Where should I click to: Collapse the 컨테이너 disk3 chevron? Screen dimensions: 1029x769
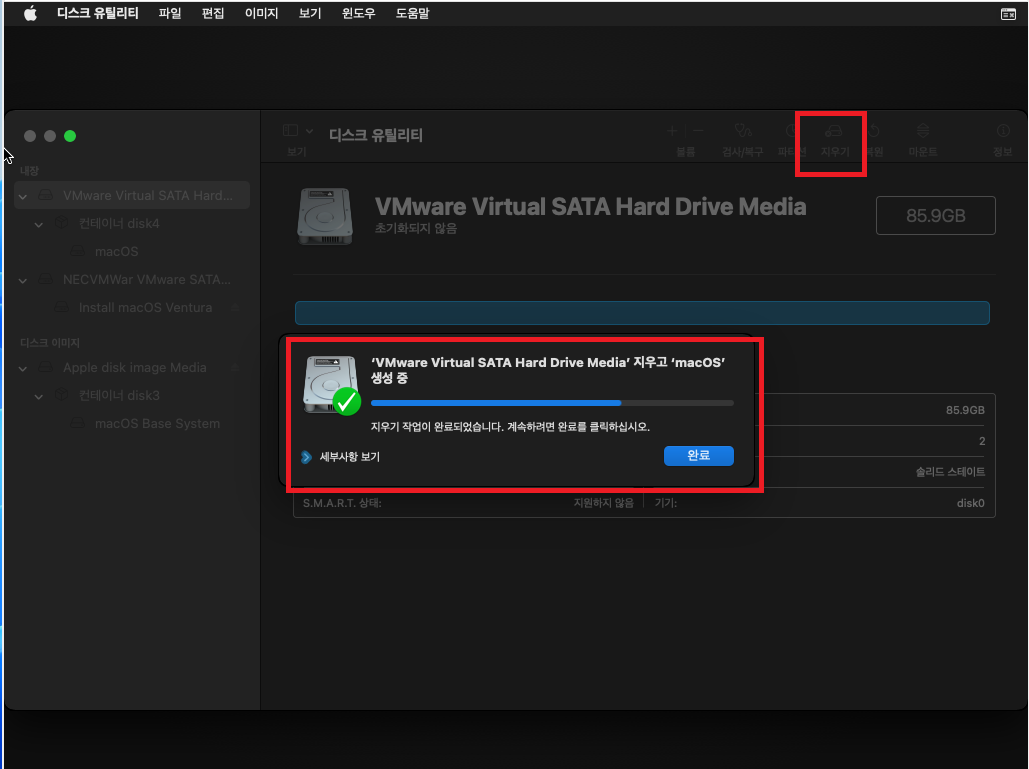pyautogui.click(x=39, y=396)
